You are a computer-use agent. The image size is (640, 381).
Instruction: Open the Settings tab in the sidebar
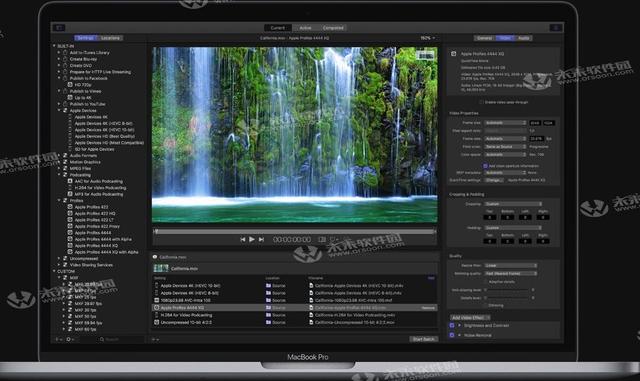86,38
